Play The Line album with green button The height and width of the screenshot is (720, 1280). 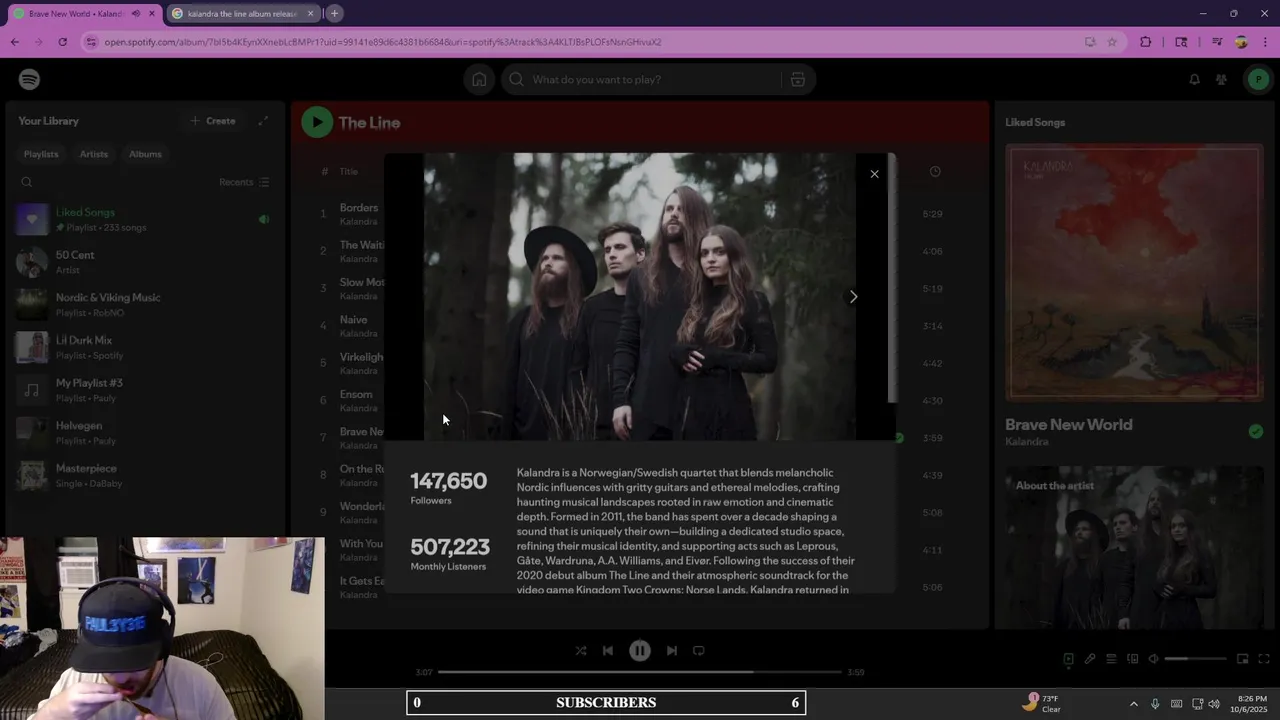(317, 122)
